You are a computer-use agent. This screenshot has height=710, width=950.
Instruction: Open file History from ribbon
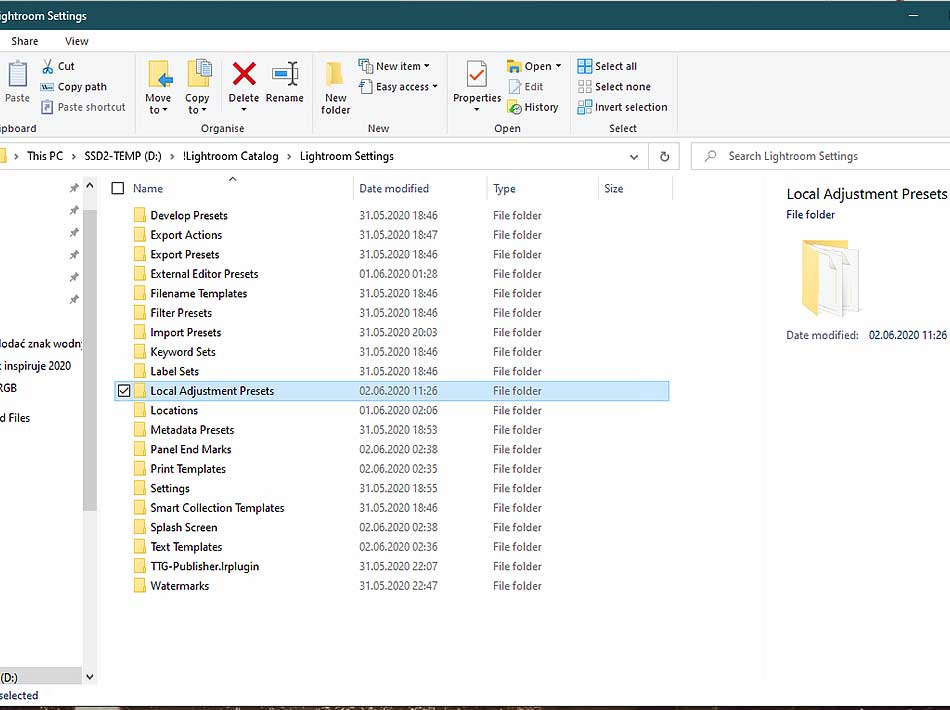click(533, 107)
